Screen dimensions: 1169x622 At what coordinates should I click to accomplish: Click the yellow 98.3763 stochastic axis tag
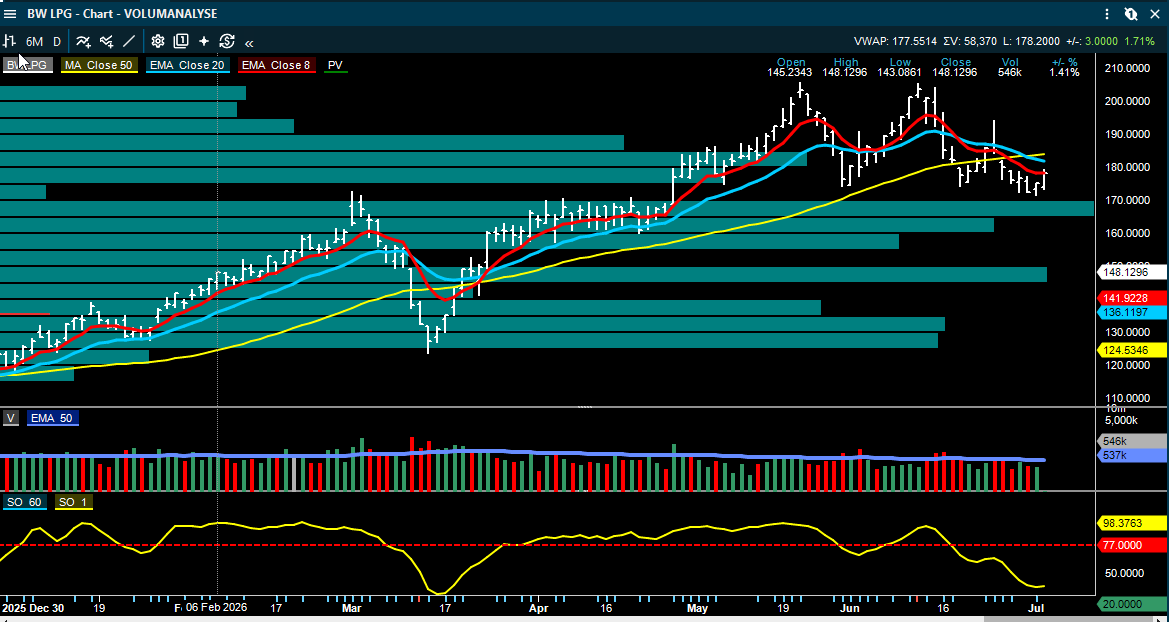pos(1132,523)
